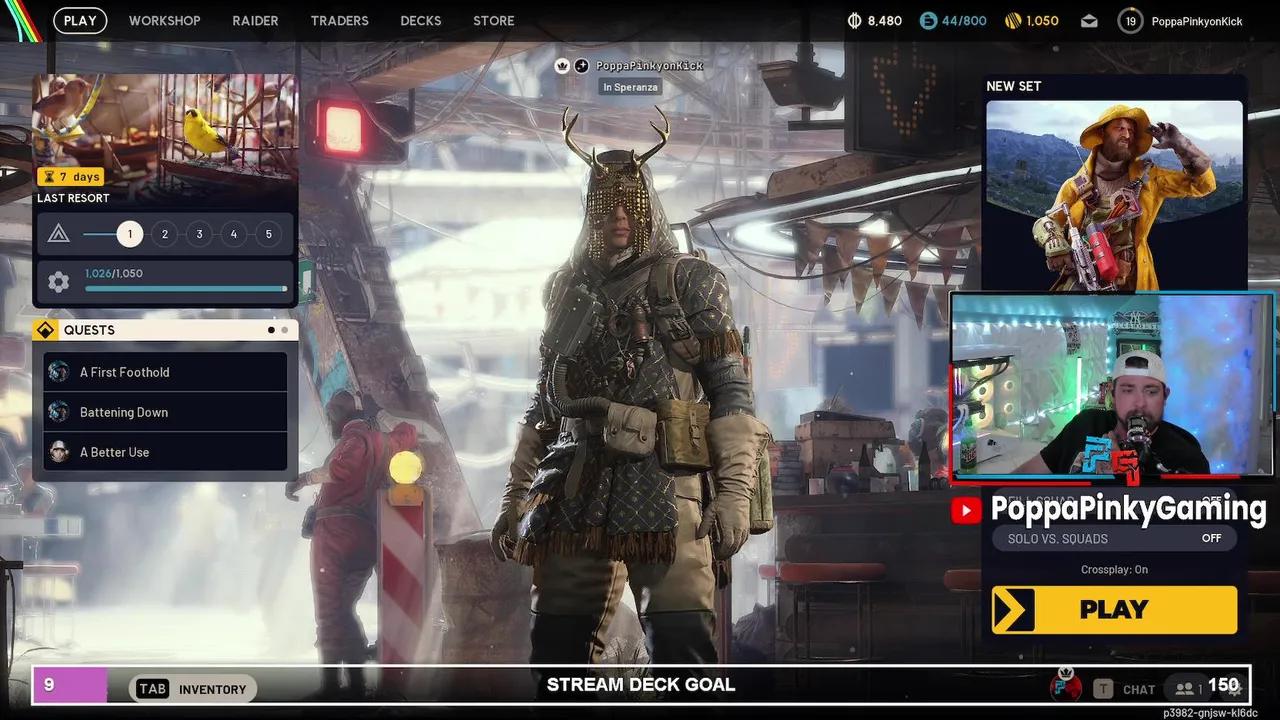Open the A First Foothold quest
1280x720 pixels.
[x=166, y=372]
